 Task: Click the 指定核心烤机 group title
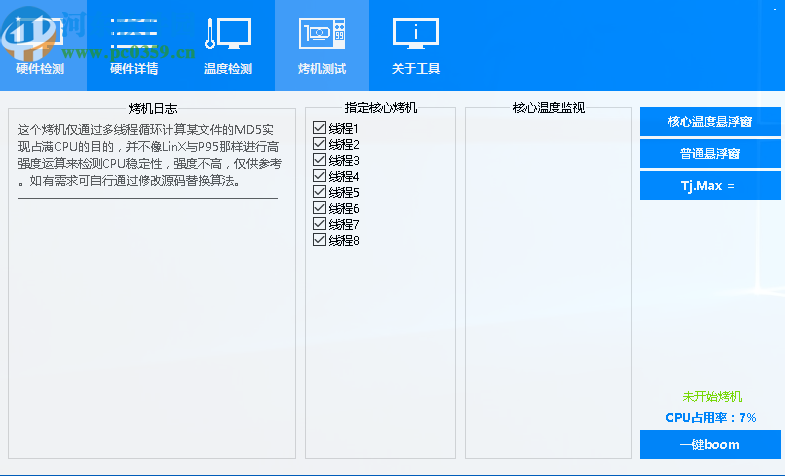click(380, 108)
